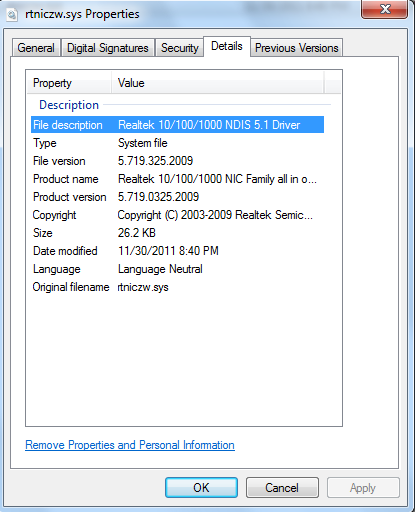Select the Copyright property label
Image resolution: width=415 pixels, height=513 pixels.
[x=54, y=215]
